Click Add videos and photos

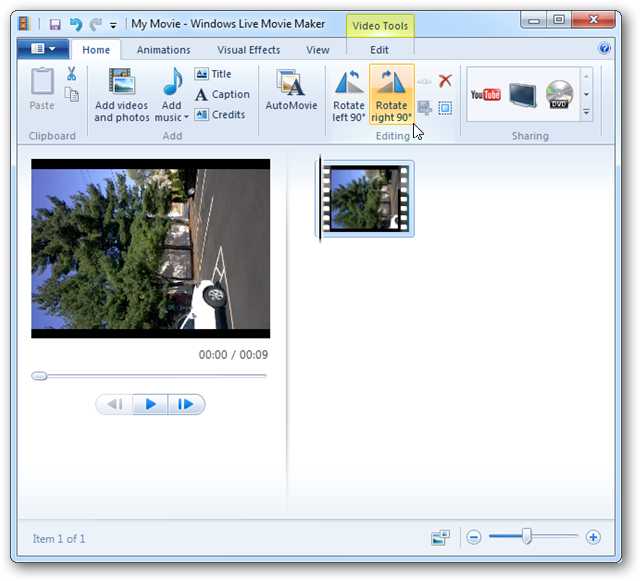(x=121, y=95)
